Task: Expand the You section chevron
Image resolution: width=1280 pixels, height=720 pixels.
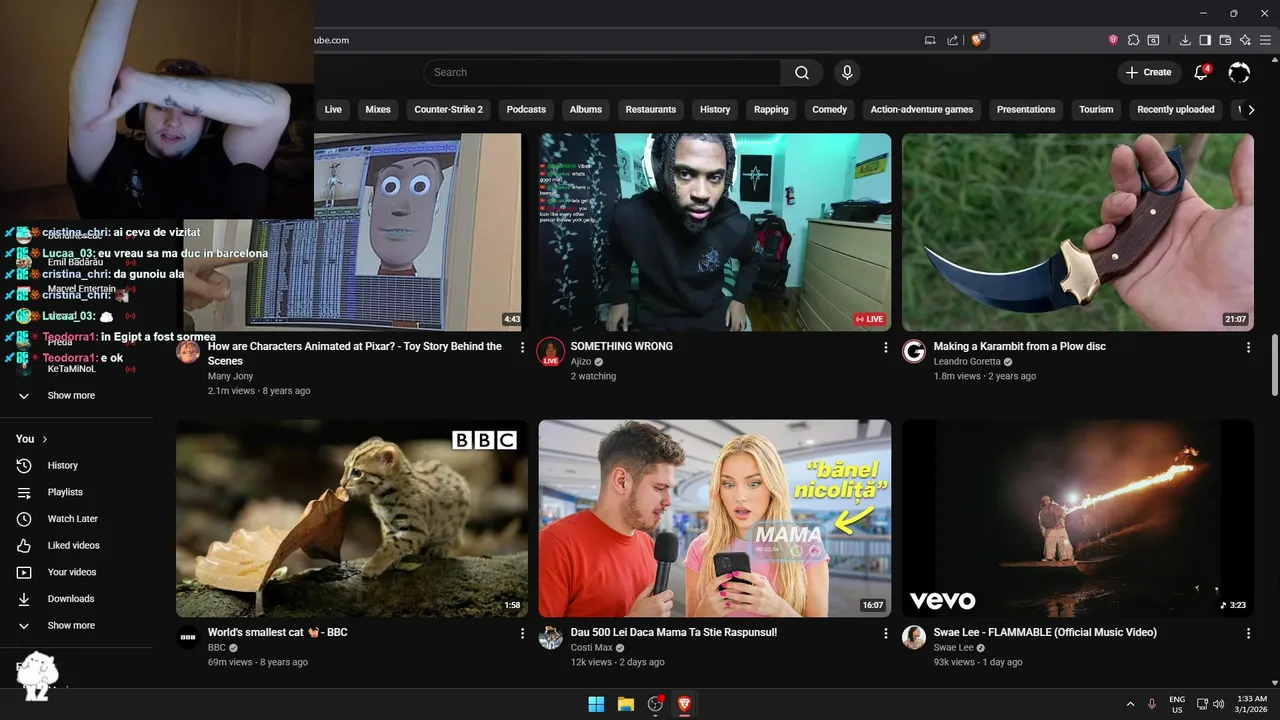Action: pos(45,439)
